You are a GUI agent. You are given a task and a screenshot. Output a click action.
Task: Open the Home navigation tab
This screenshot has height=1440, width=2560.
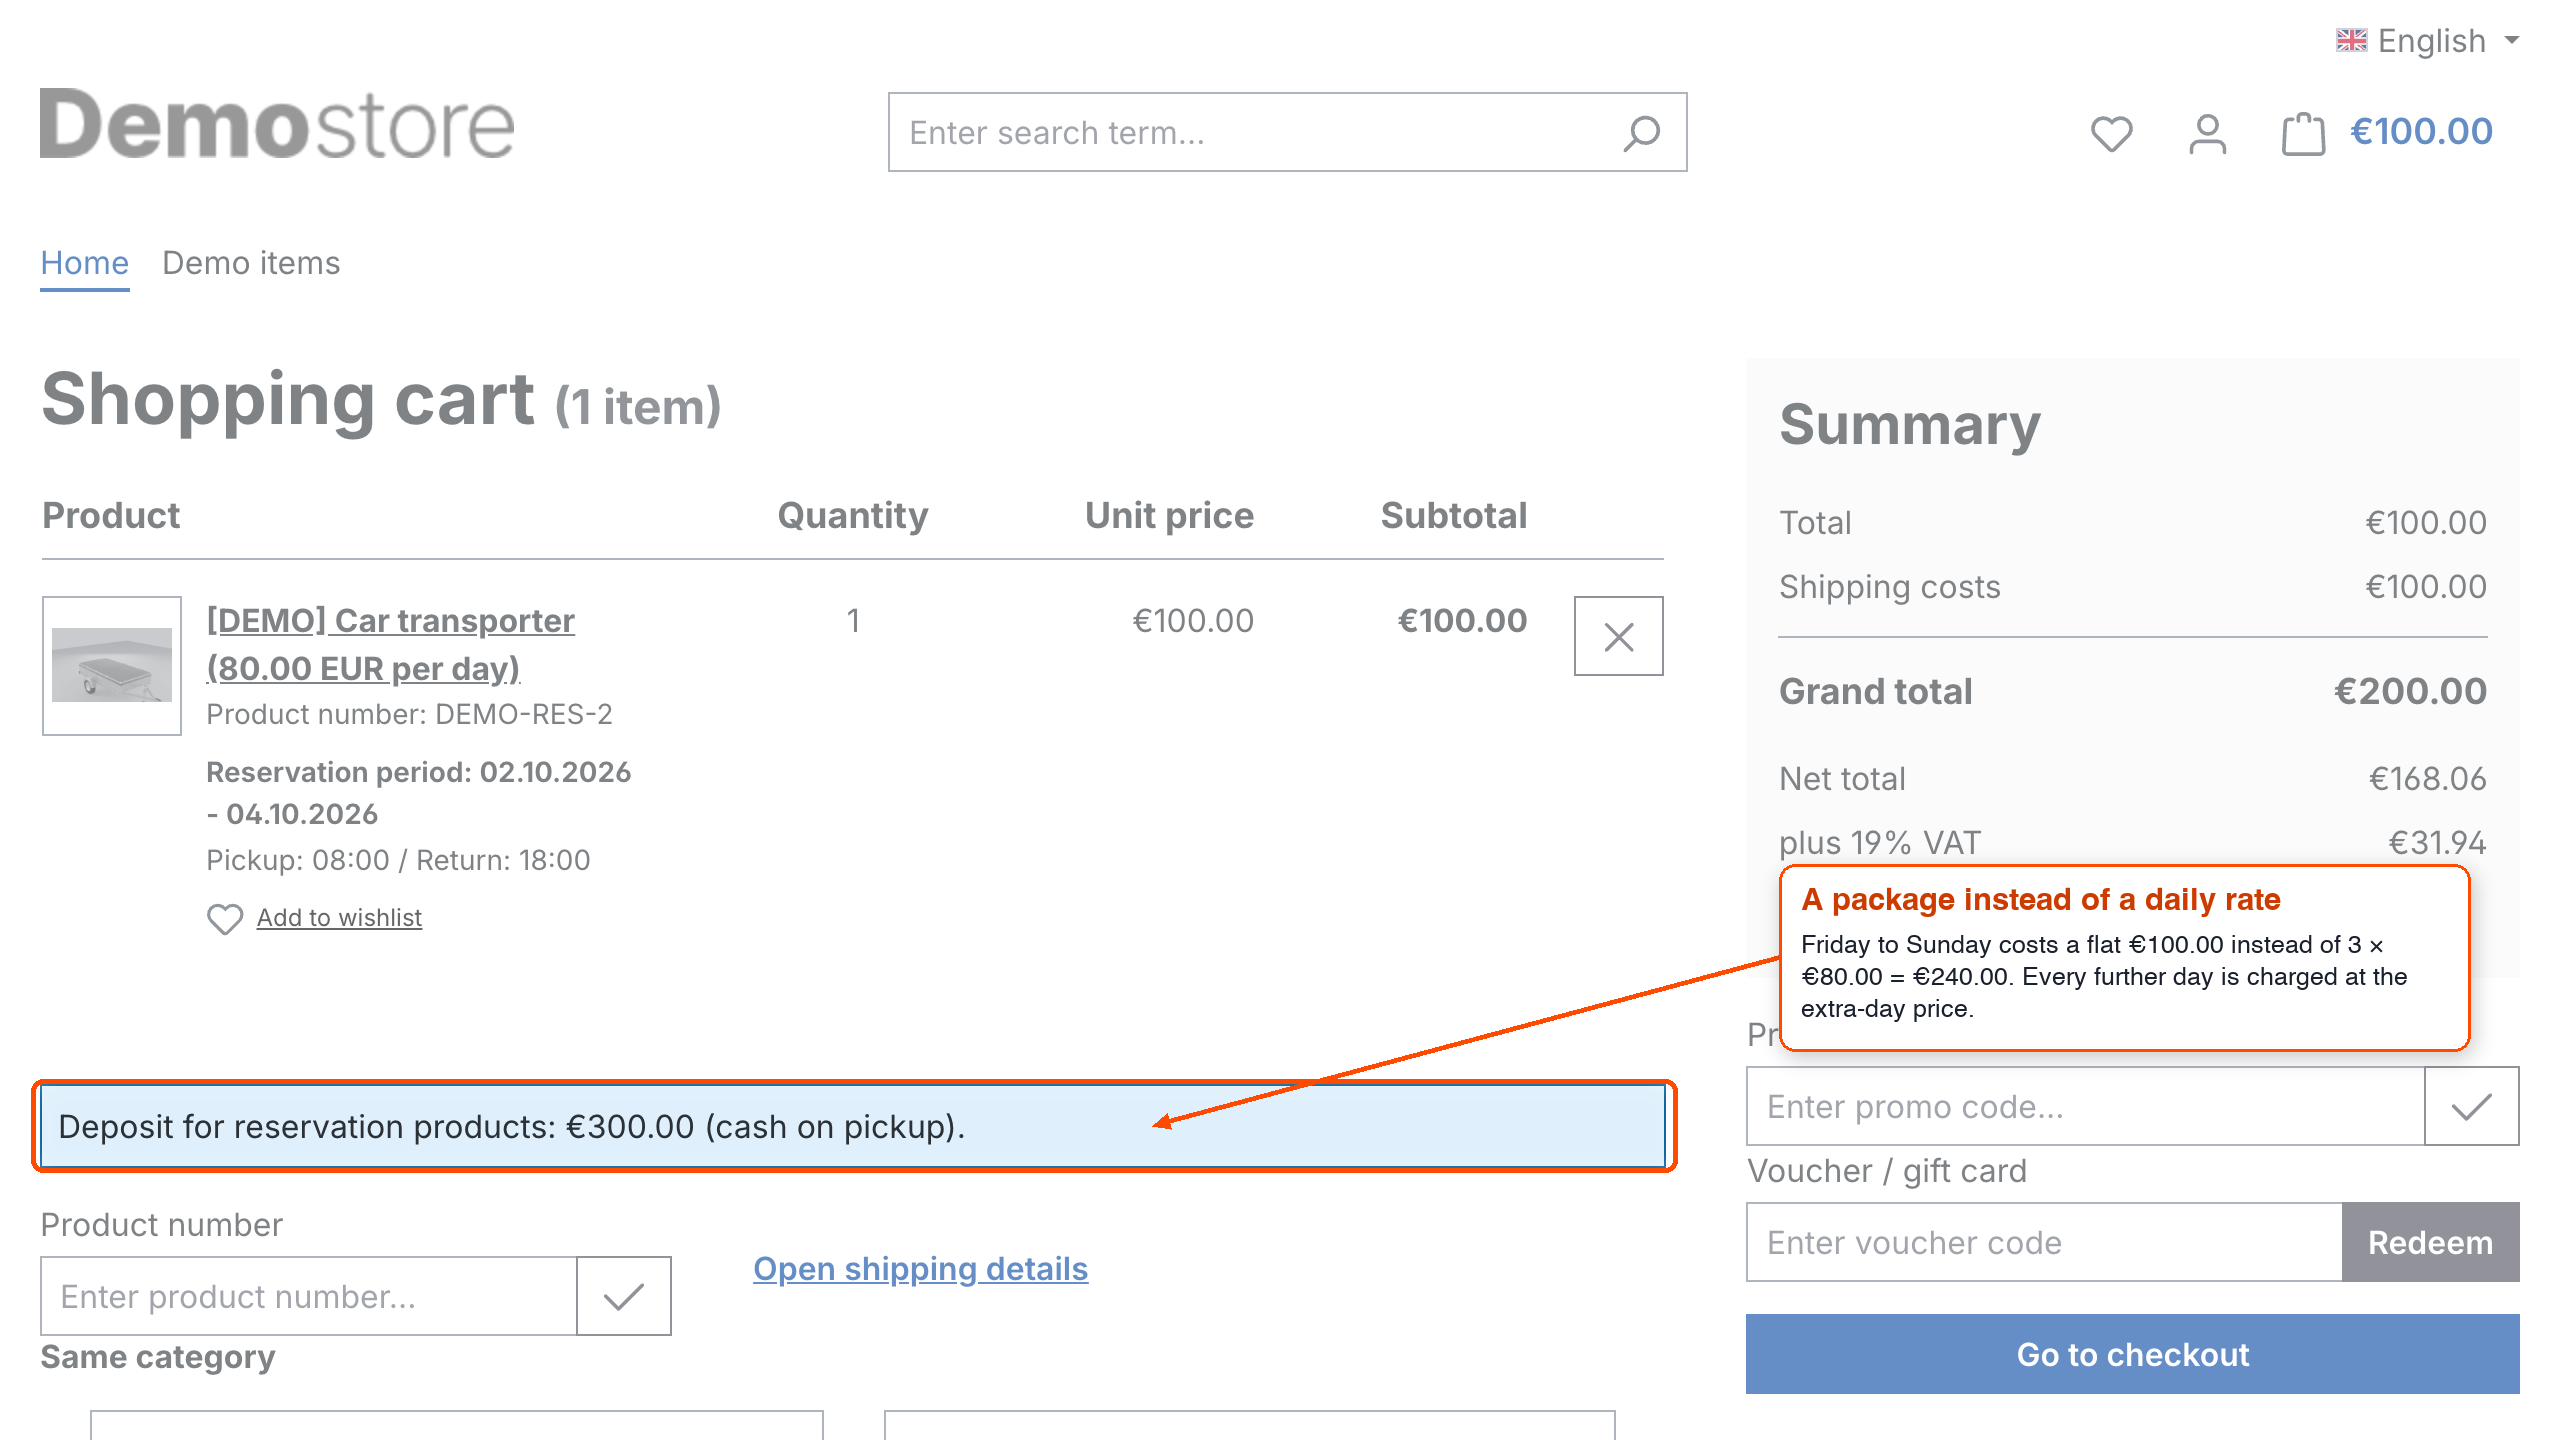[x=85, y=263]
